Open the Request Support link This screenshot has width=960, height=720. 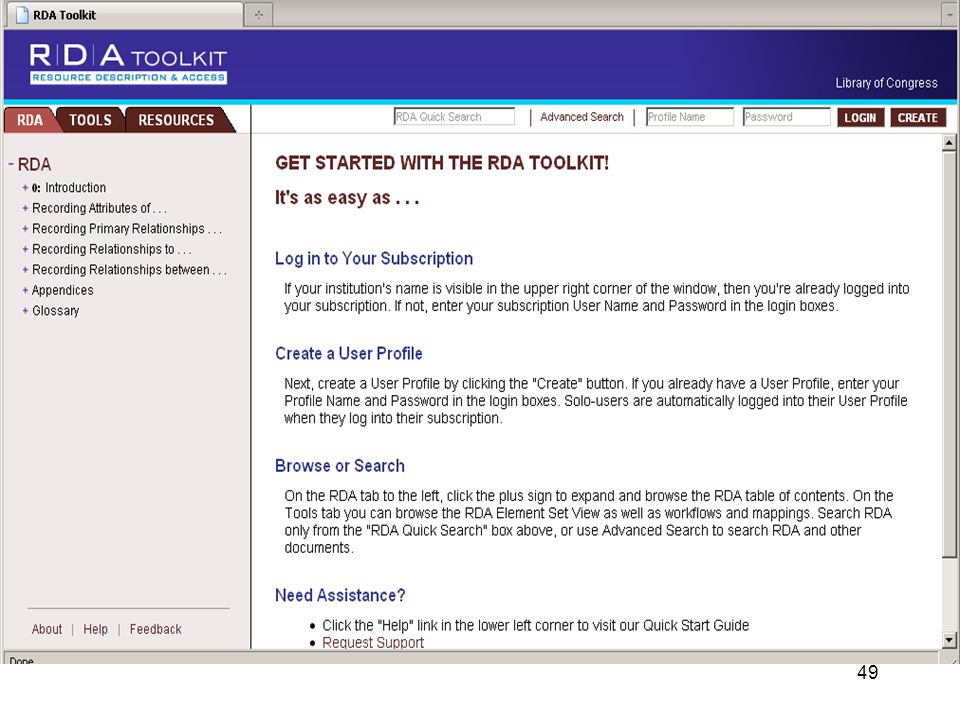373,642
